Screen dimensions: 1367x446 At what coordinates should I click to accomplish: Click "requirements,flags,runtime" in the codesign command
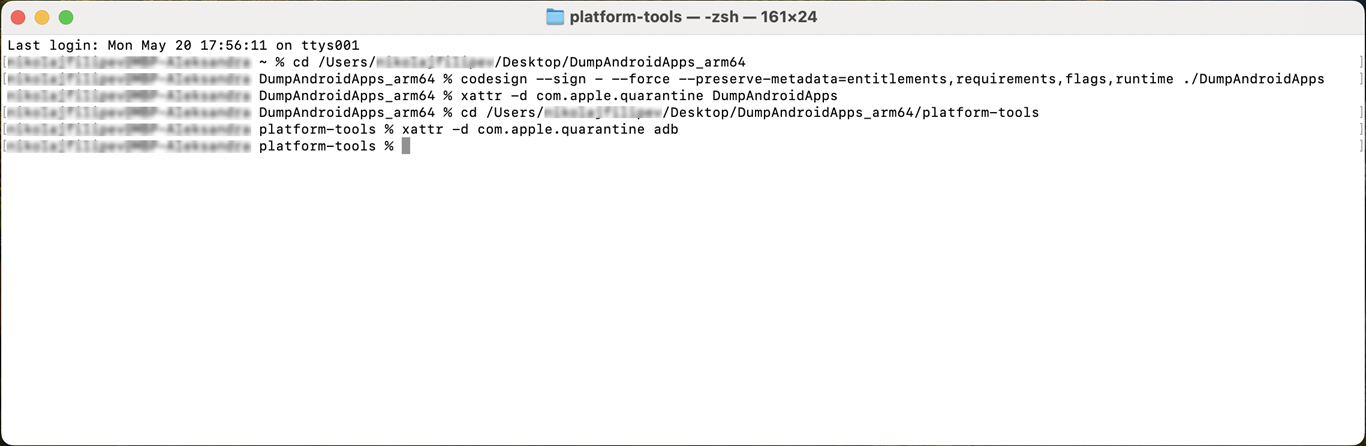[1061, 79]
